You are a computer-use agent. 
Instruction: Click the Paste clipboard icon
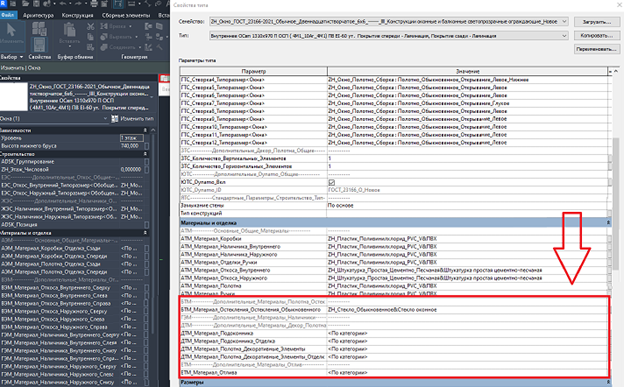coord(70,34)
